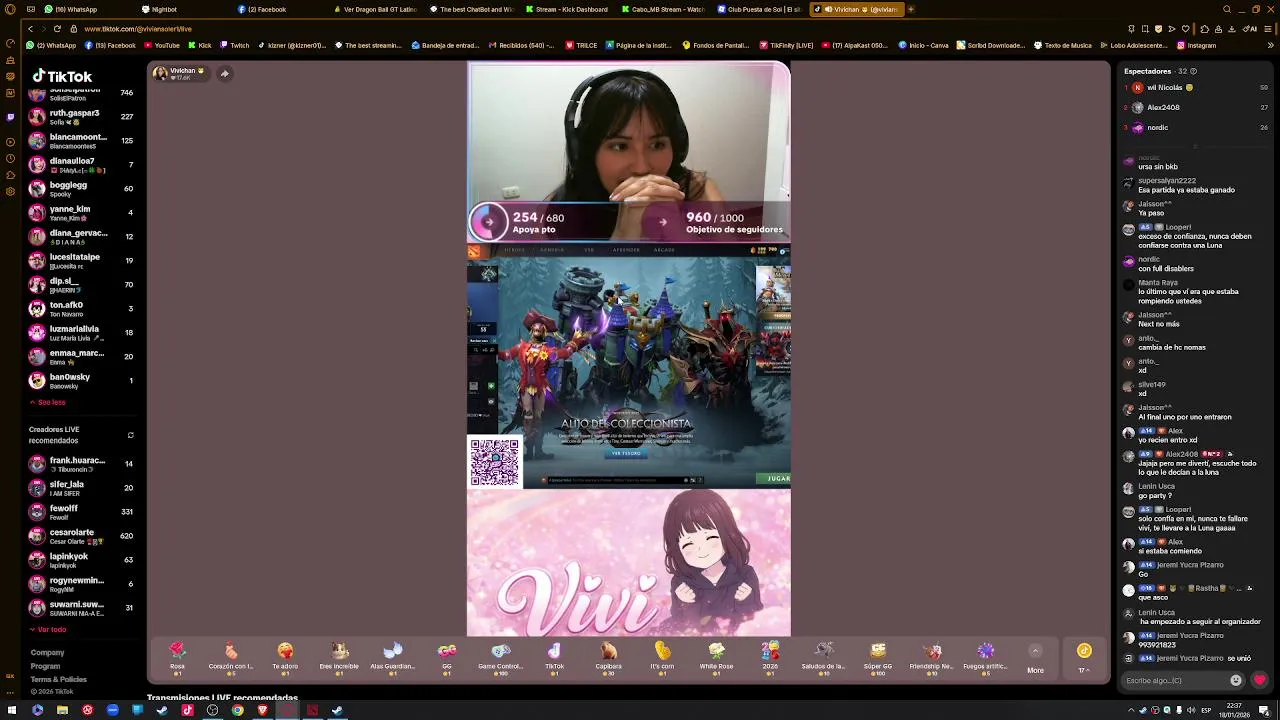Expand following list with See less
Screen dimensions: 1280x720
pos(48,402)
